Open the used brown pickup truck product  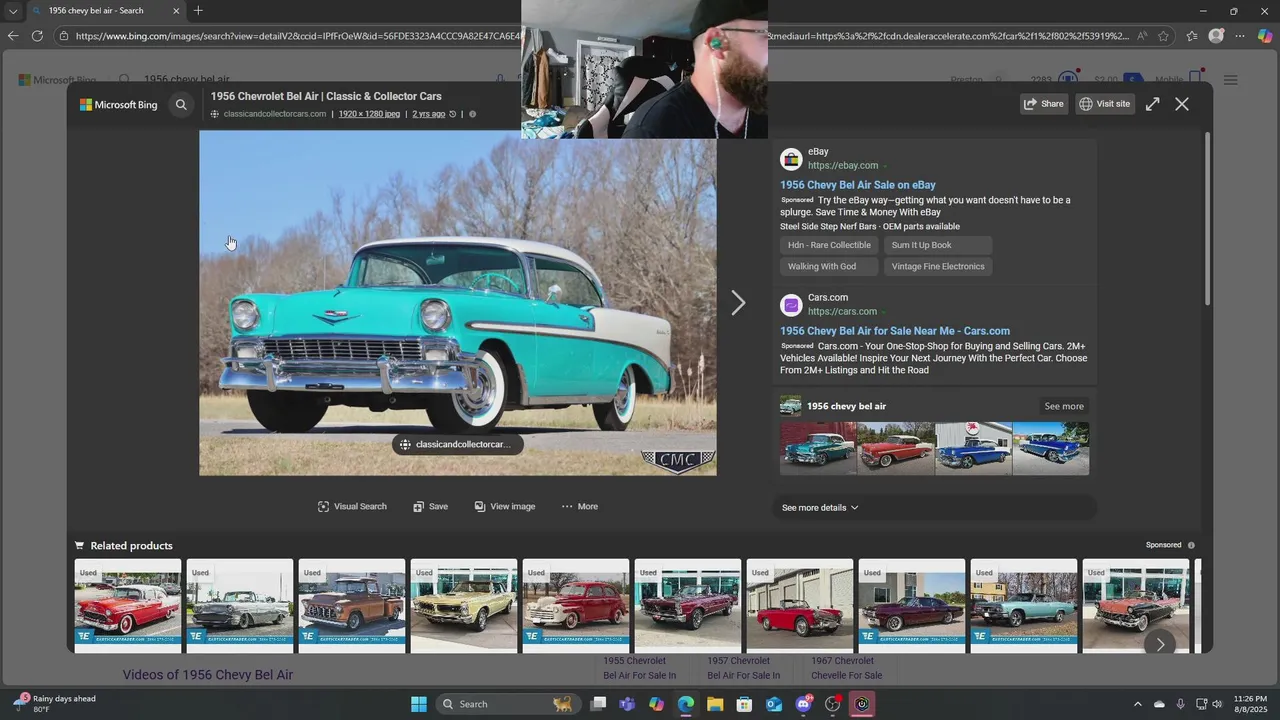click(352, 606)
